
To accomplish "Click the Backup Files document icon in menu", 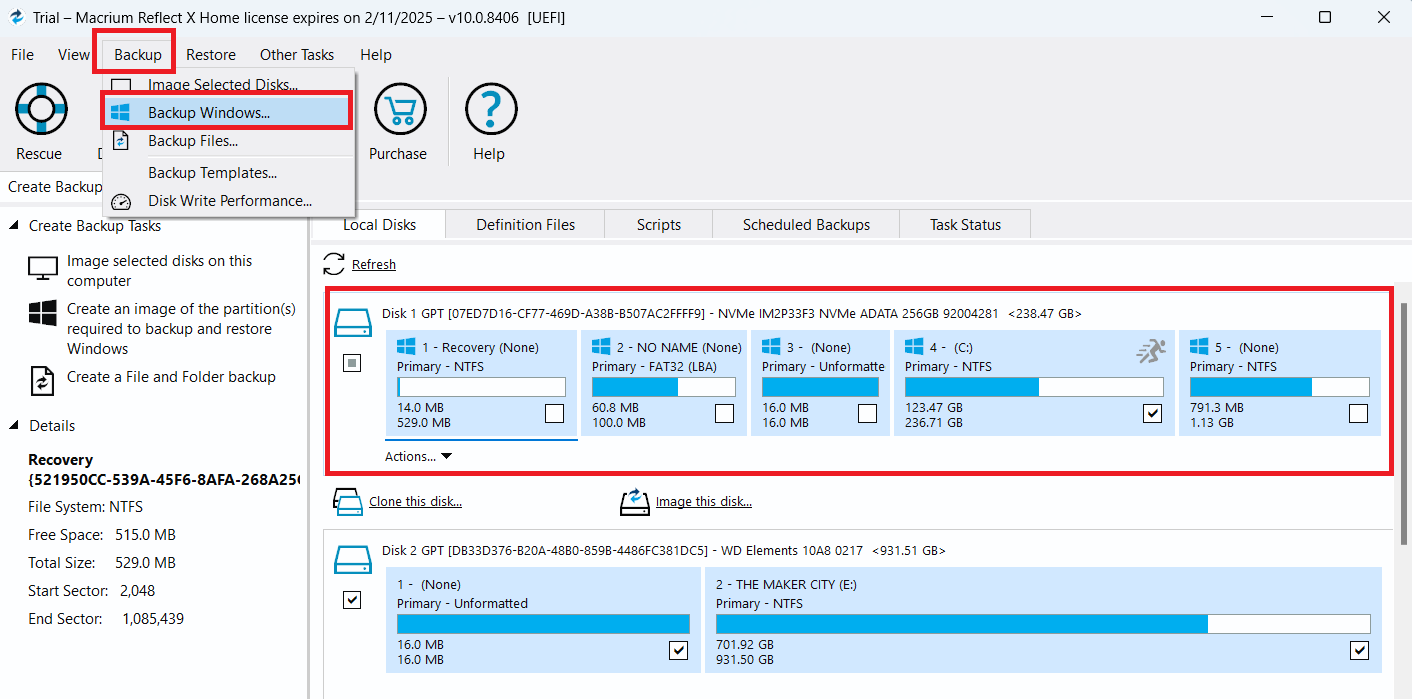I will [x=120, y=141].
